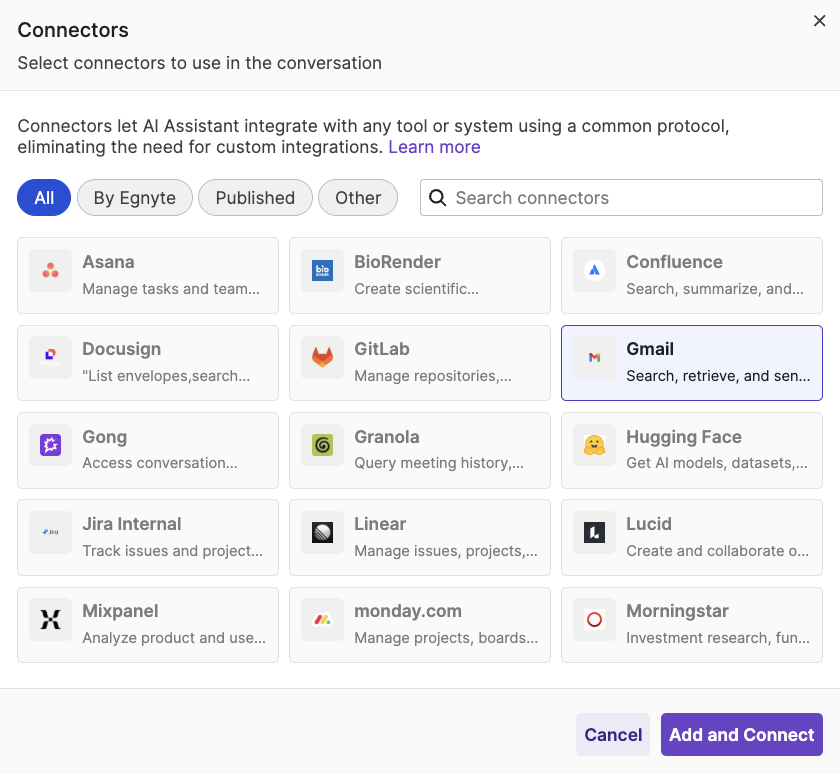Pick the Granola connector title

387,437
